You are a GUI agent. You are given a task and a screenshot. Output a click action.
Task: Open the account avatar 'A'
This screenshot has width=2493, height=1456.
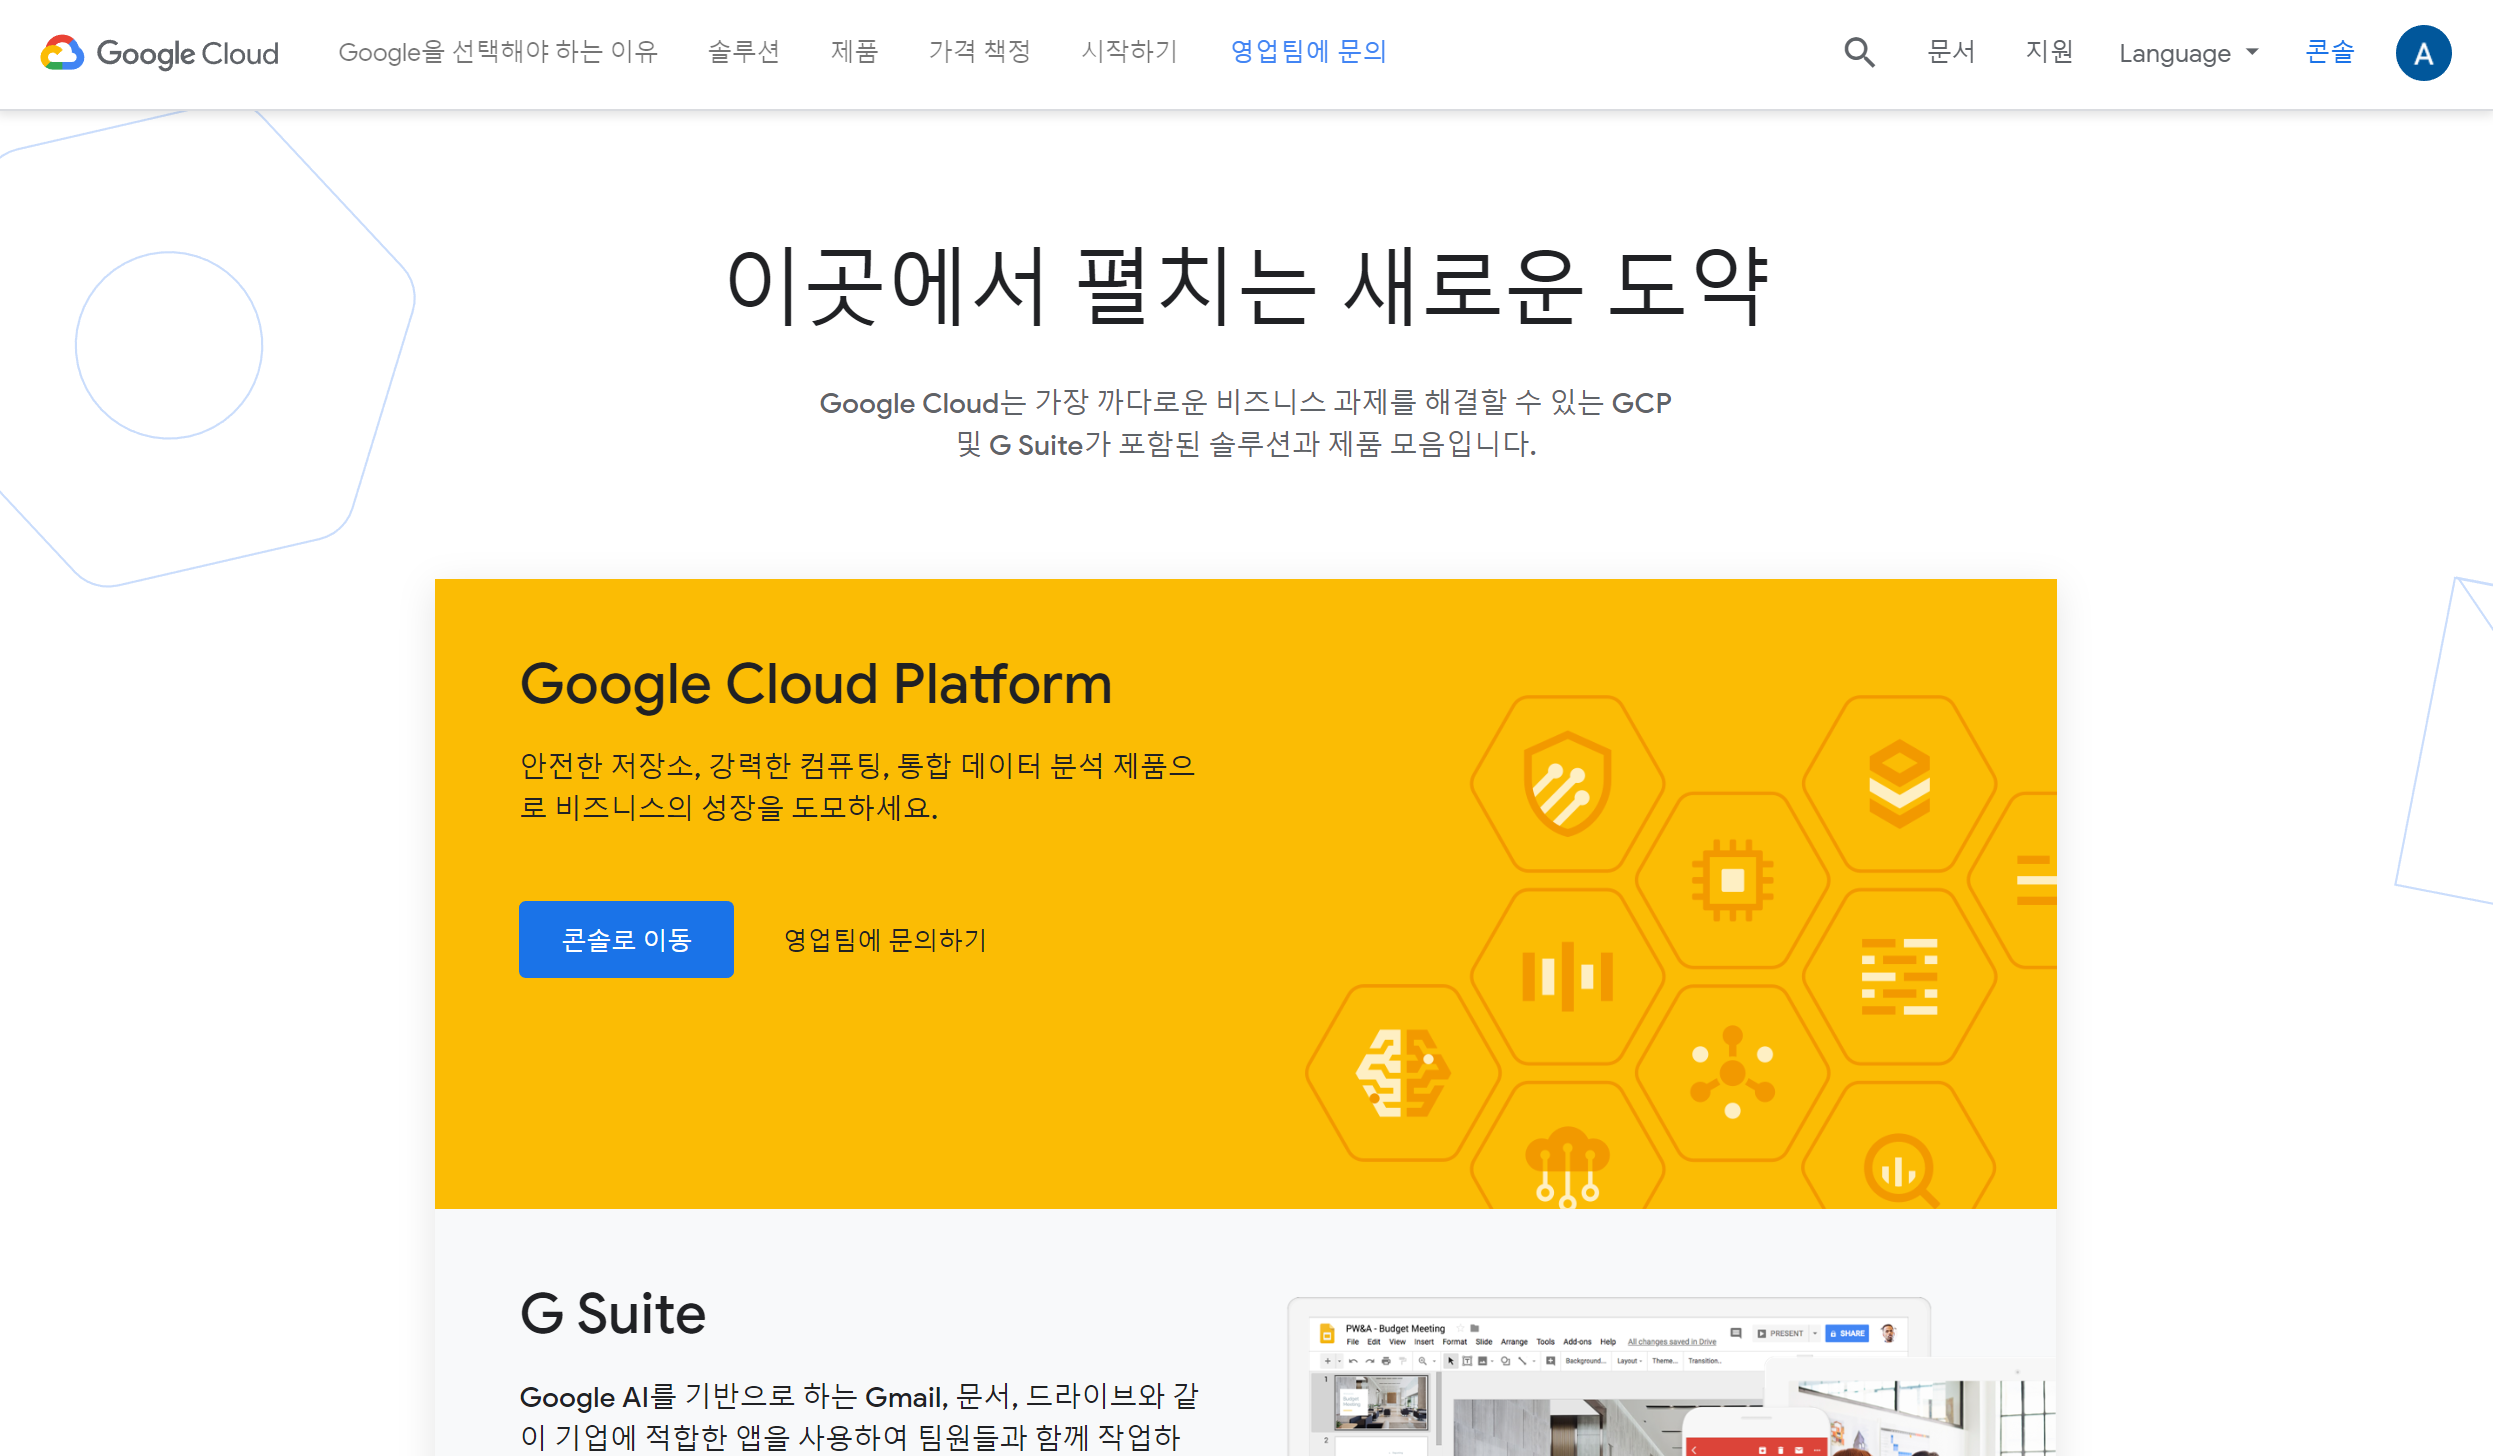(2422, 53)
